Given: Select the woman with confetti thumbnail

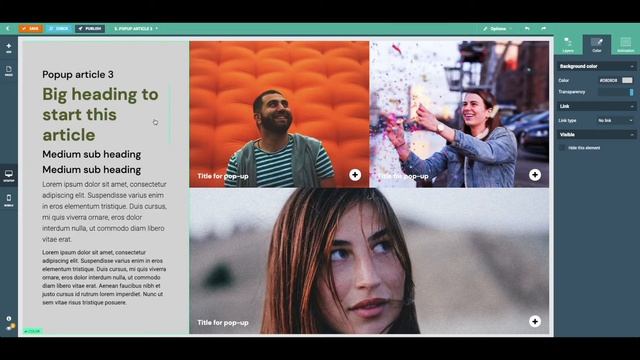Looking at the screenshot, I should tap(459, 114).
